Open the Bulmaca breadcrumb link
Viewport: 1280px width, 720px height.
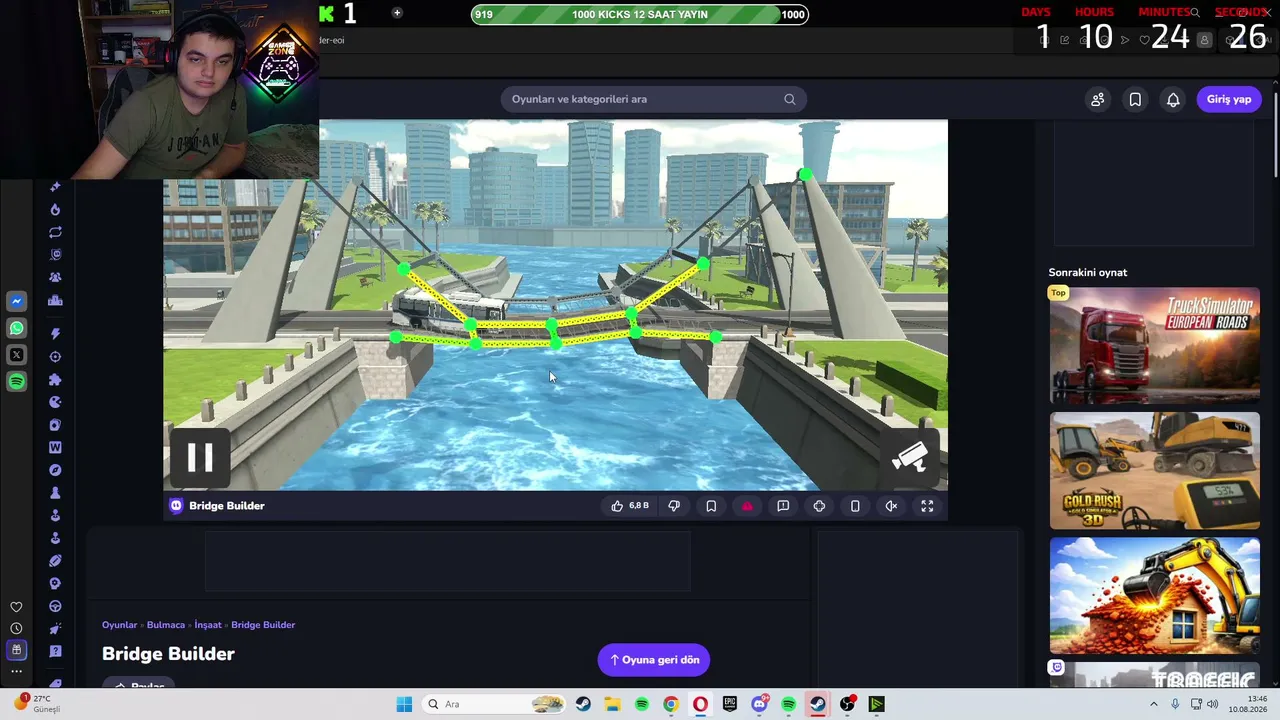coord(166,625)
